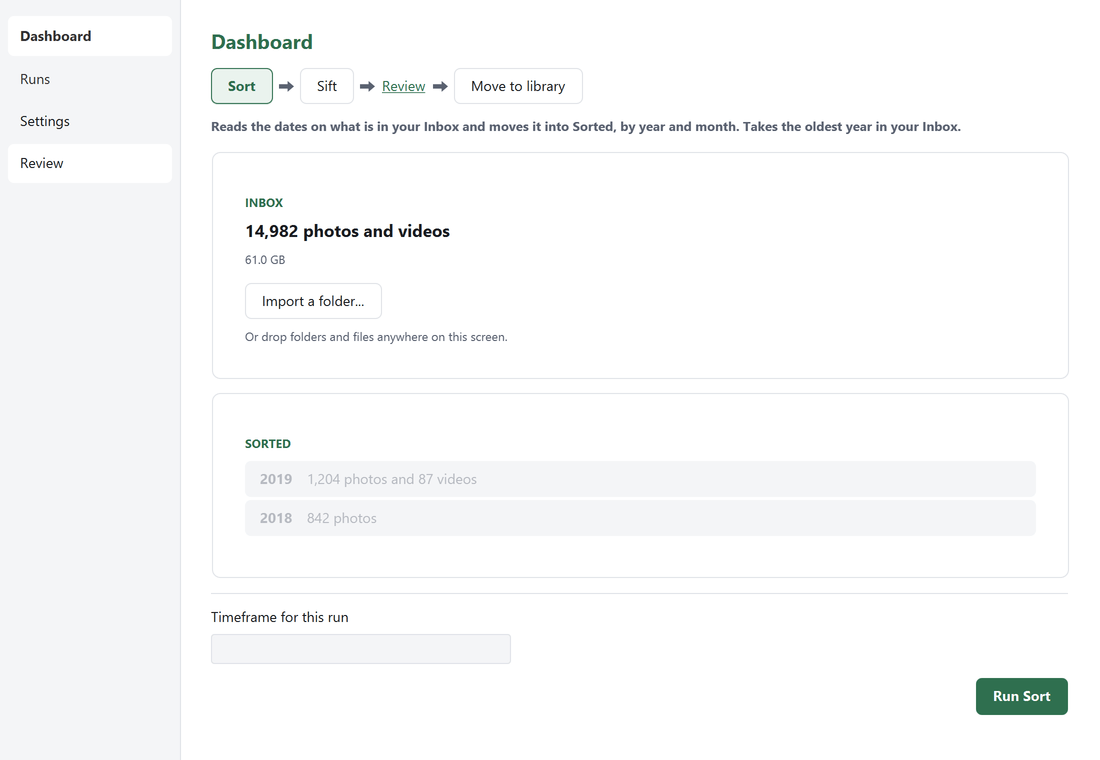
Task: Click the 61.0 GB inbox size
Action: tap(265, 260)
